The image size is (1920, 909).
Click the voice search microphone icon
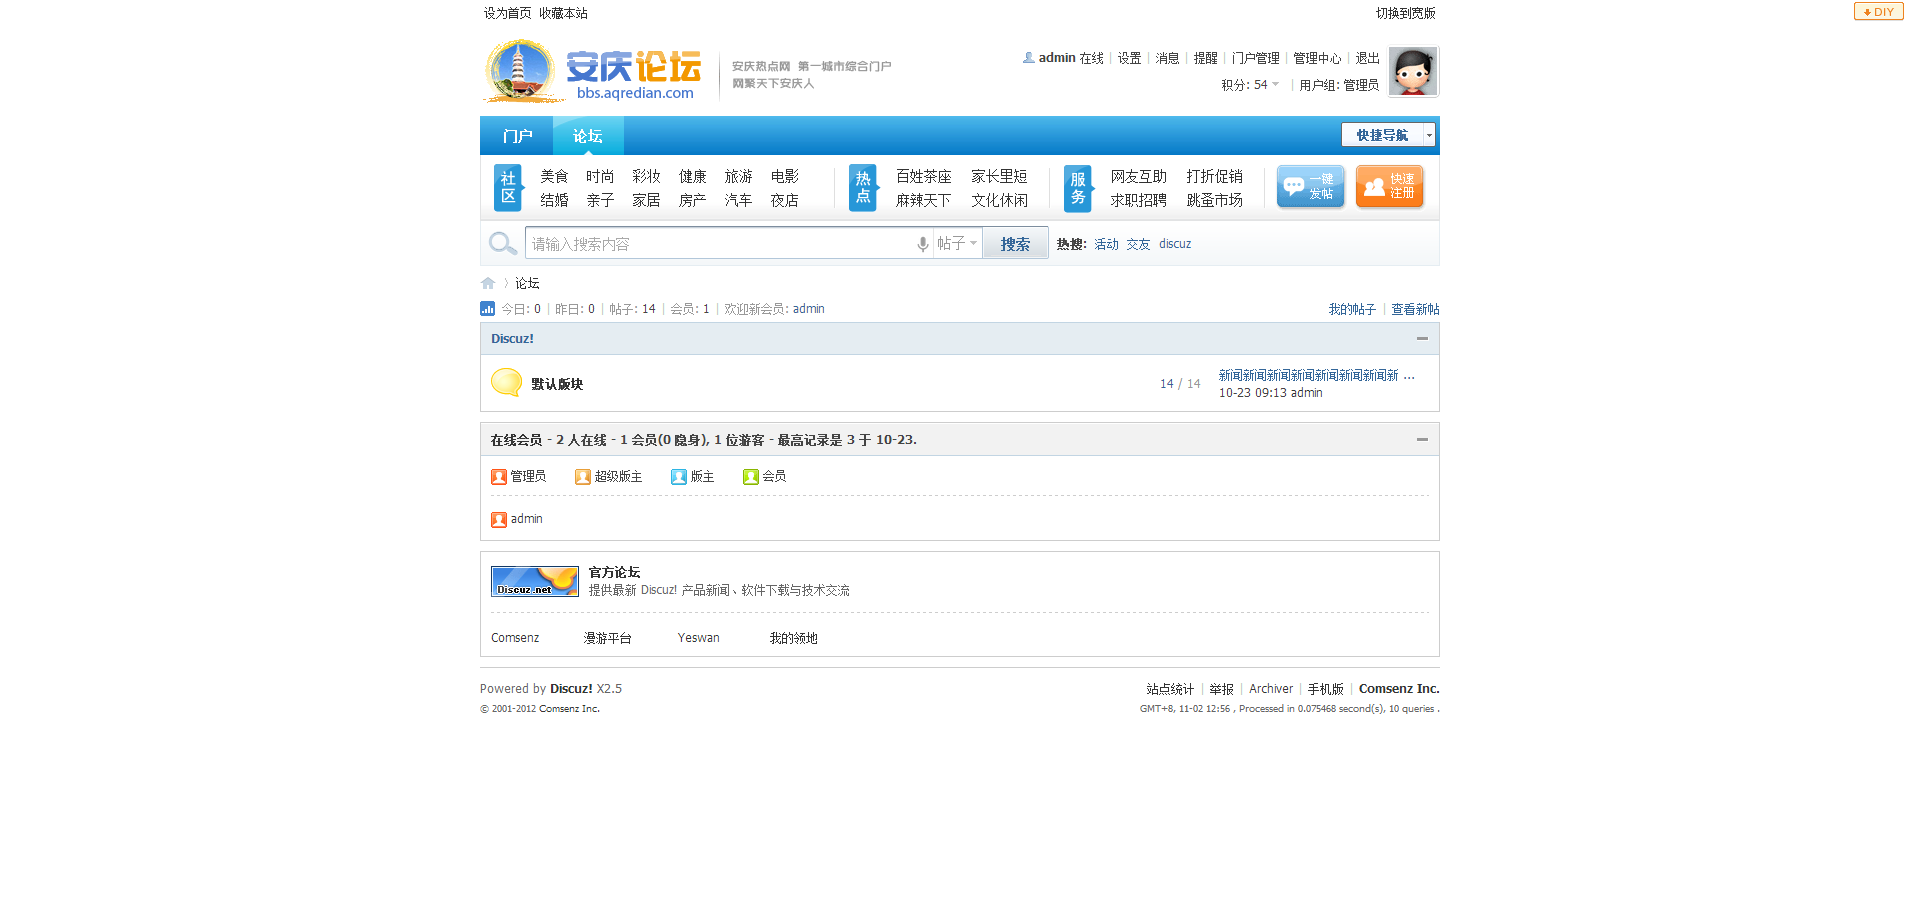(x=922, y=244)
